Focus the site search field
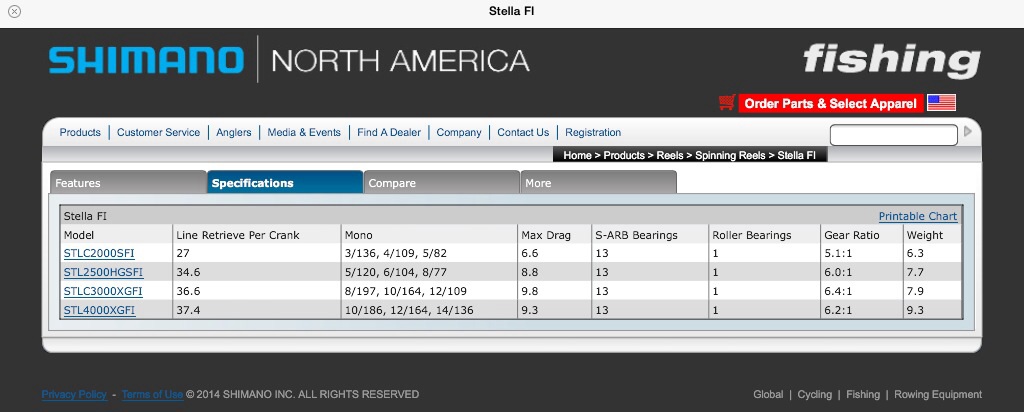The height and width of the screenshot is (412, 1024). tap(893, 135)
